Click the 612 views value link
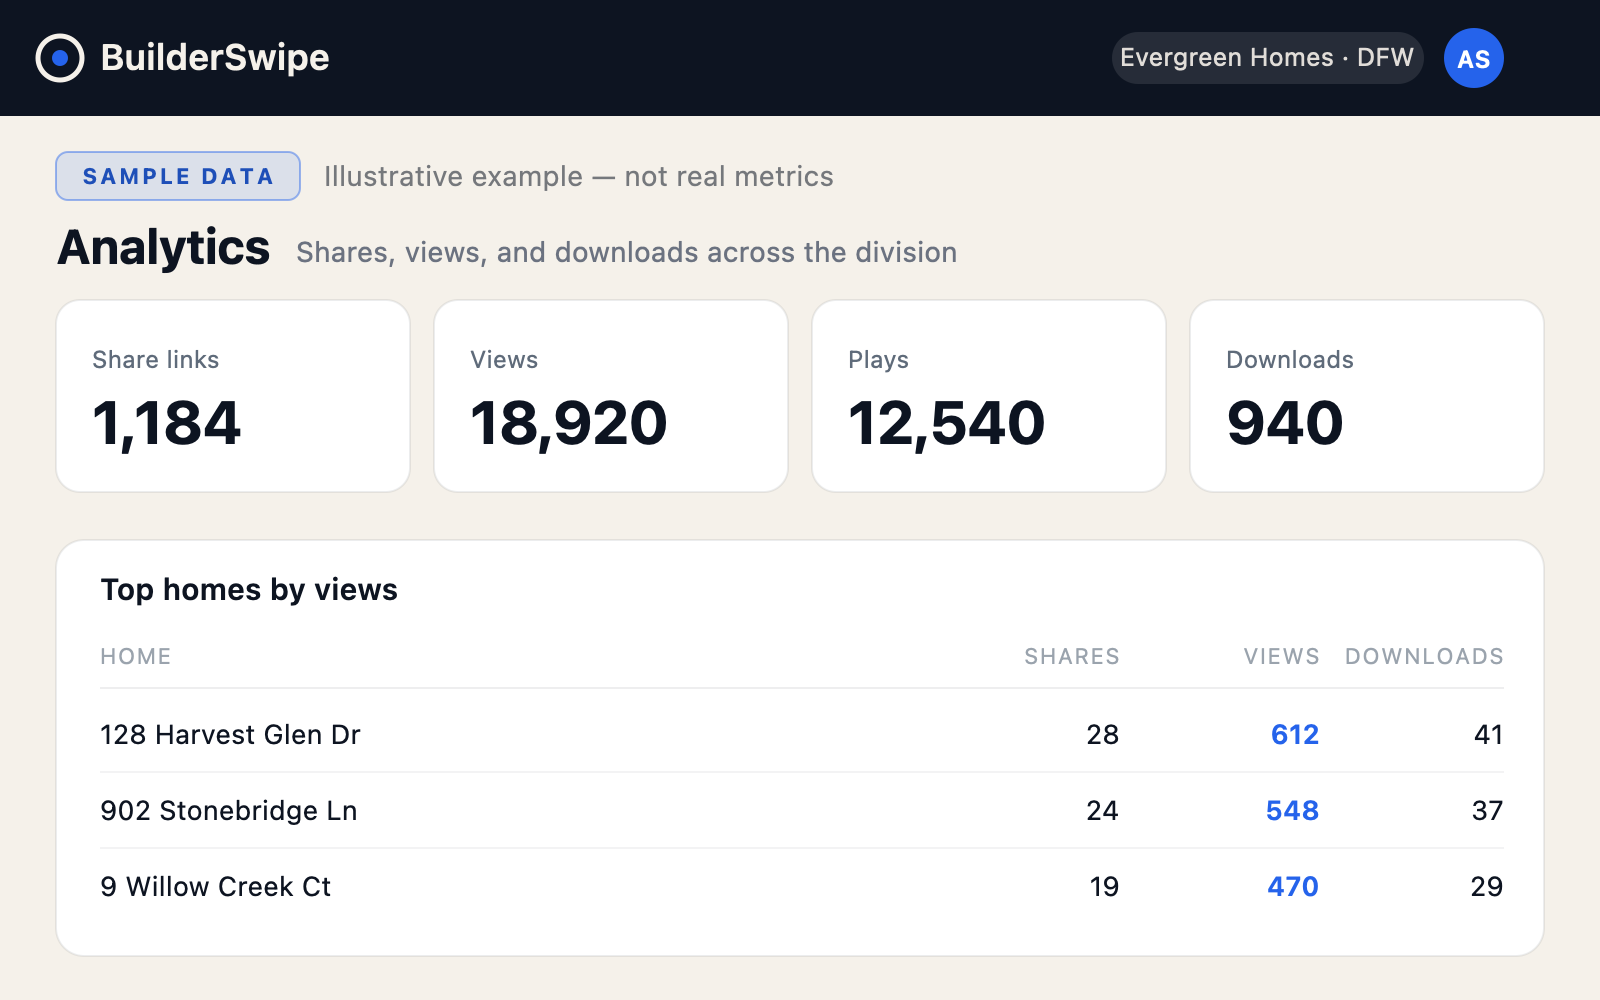 [x=1295, y=734]
